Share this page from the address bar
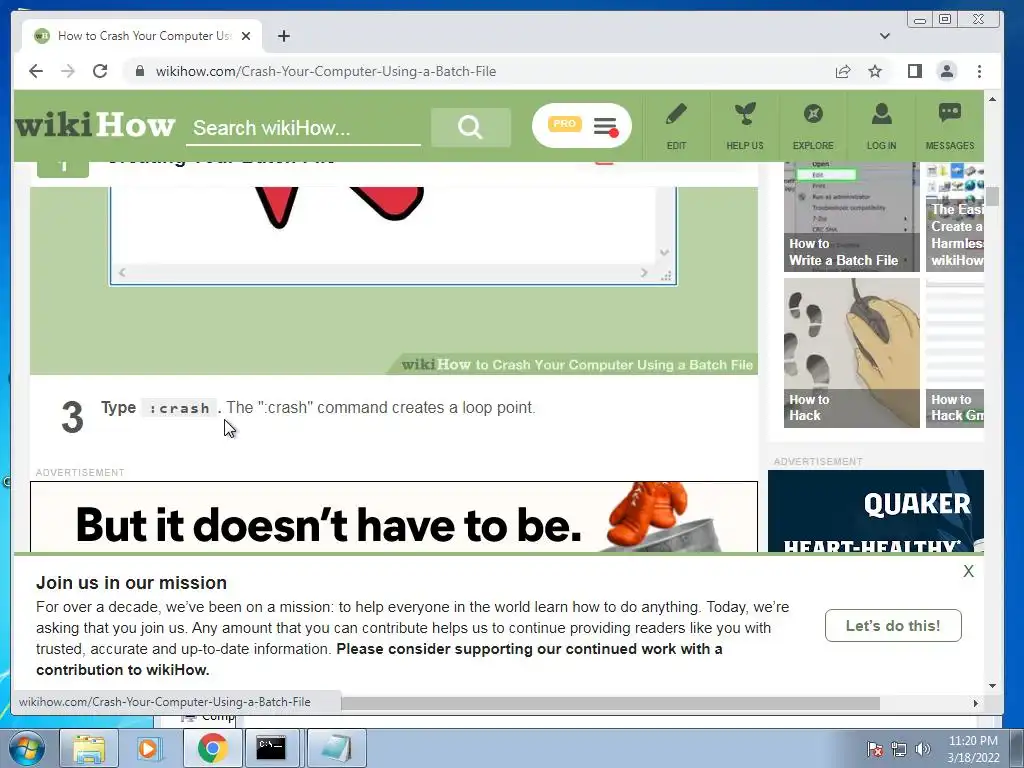 (842, 71)
